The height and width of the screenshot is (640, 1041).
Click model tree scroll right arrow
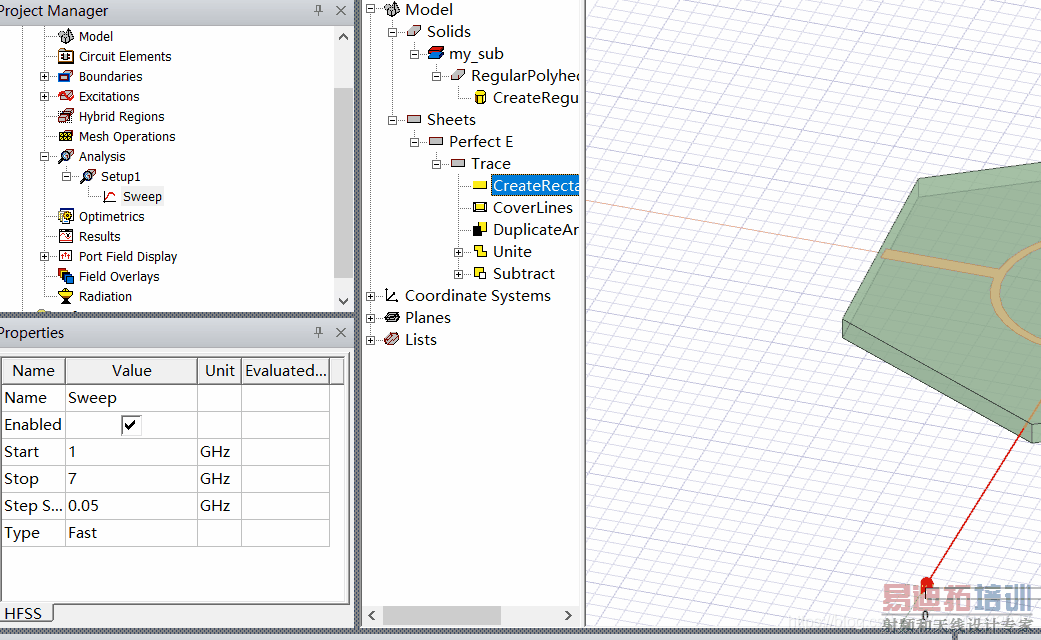[568, 615]
